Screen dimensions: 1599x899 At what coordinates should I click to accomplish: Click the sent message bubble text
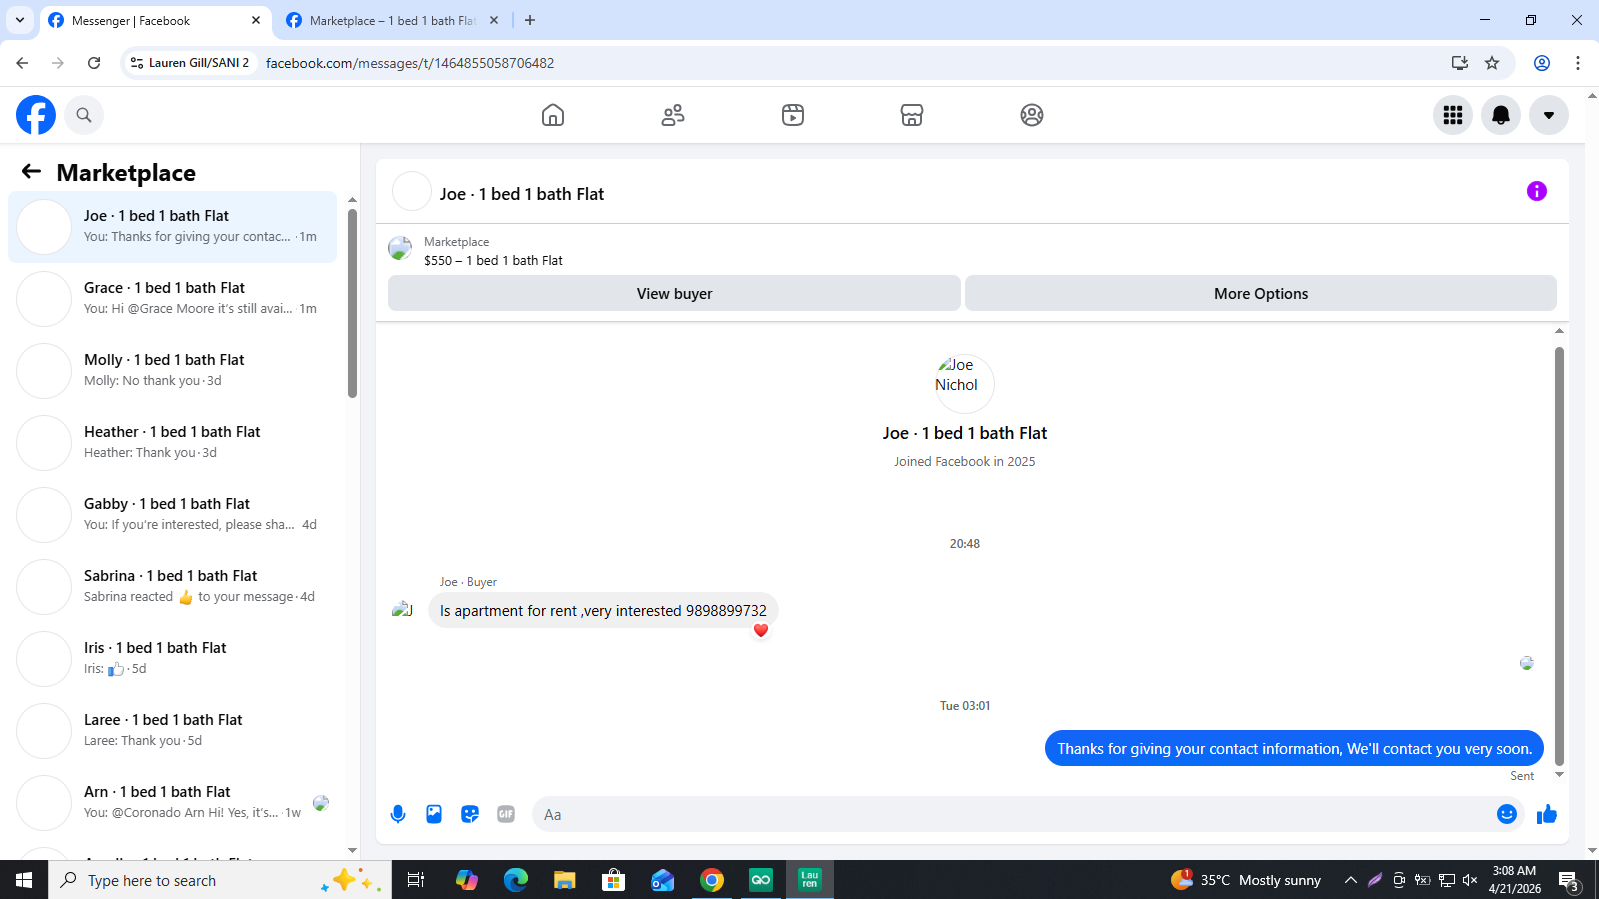1294,748
